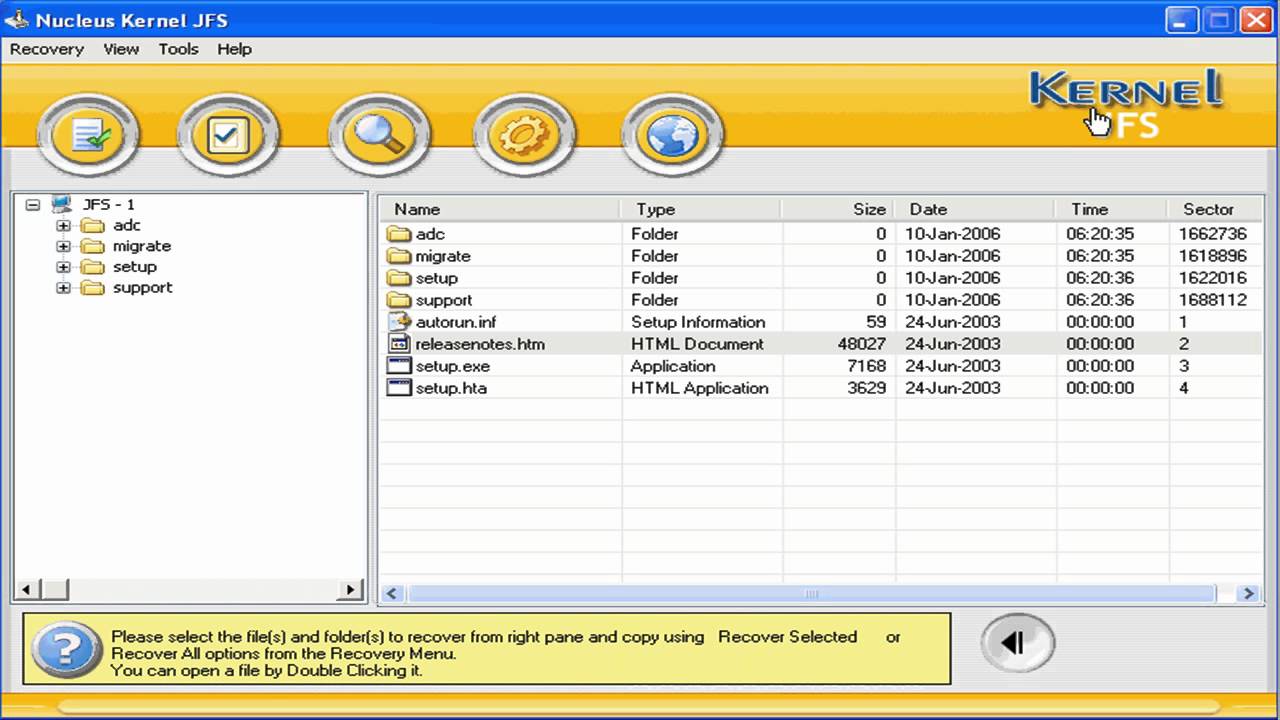Image resolution: width=1280 pixels, height=720 pixels.
Task: Open the Find magnifier toolbar icon
Action: click(378, 135)
